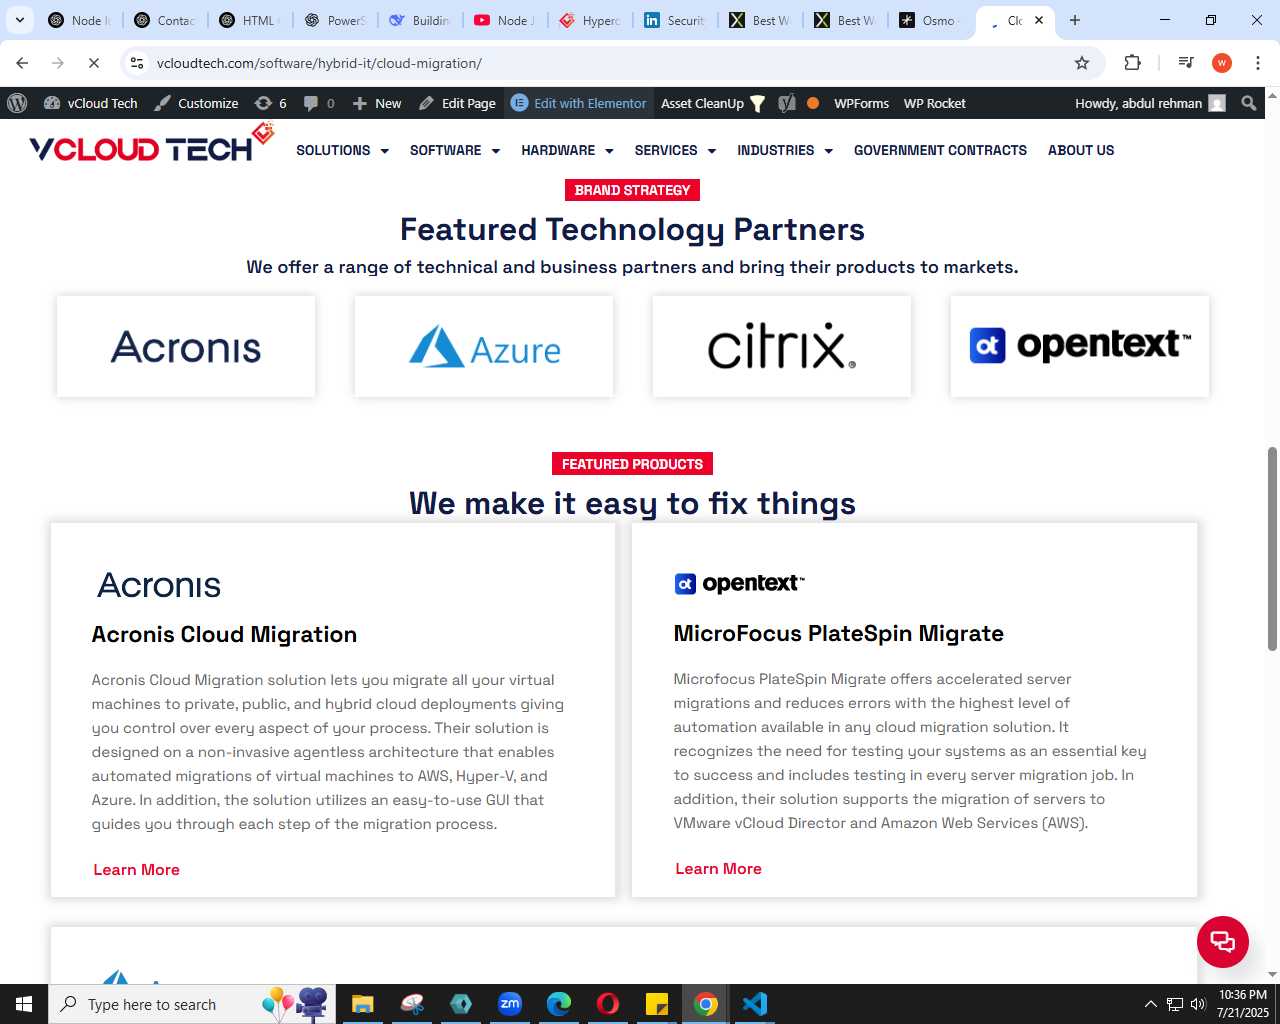Click the updates icon showing 6

click(x=271, y=103)
